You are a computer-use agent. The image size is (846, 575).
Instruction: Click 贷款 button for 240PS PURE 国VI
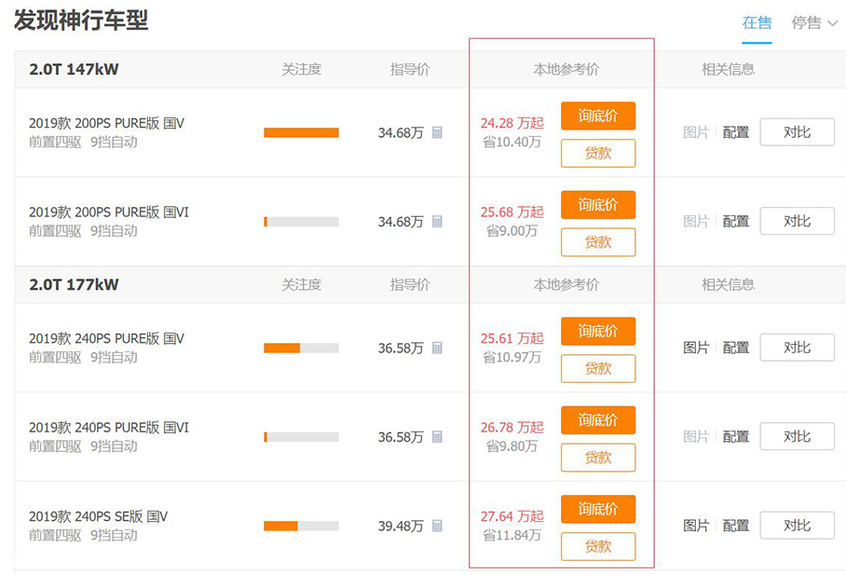tap(598, 457)
